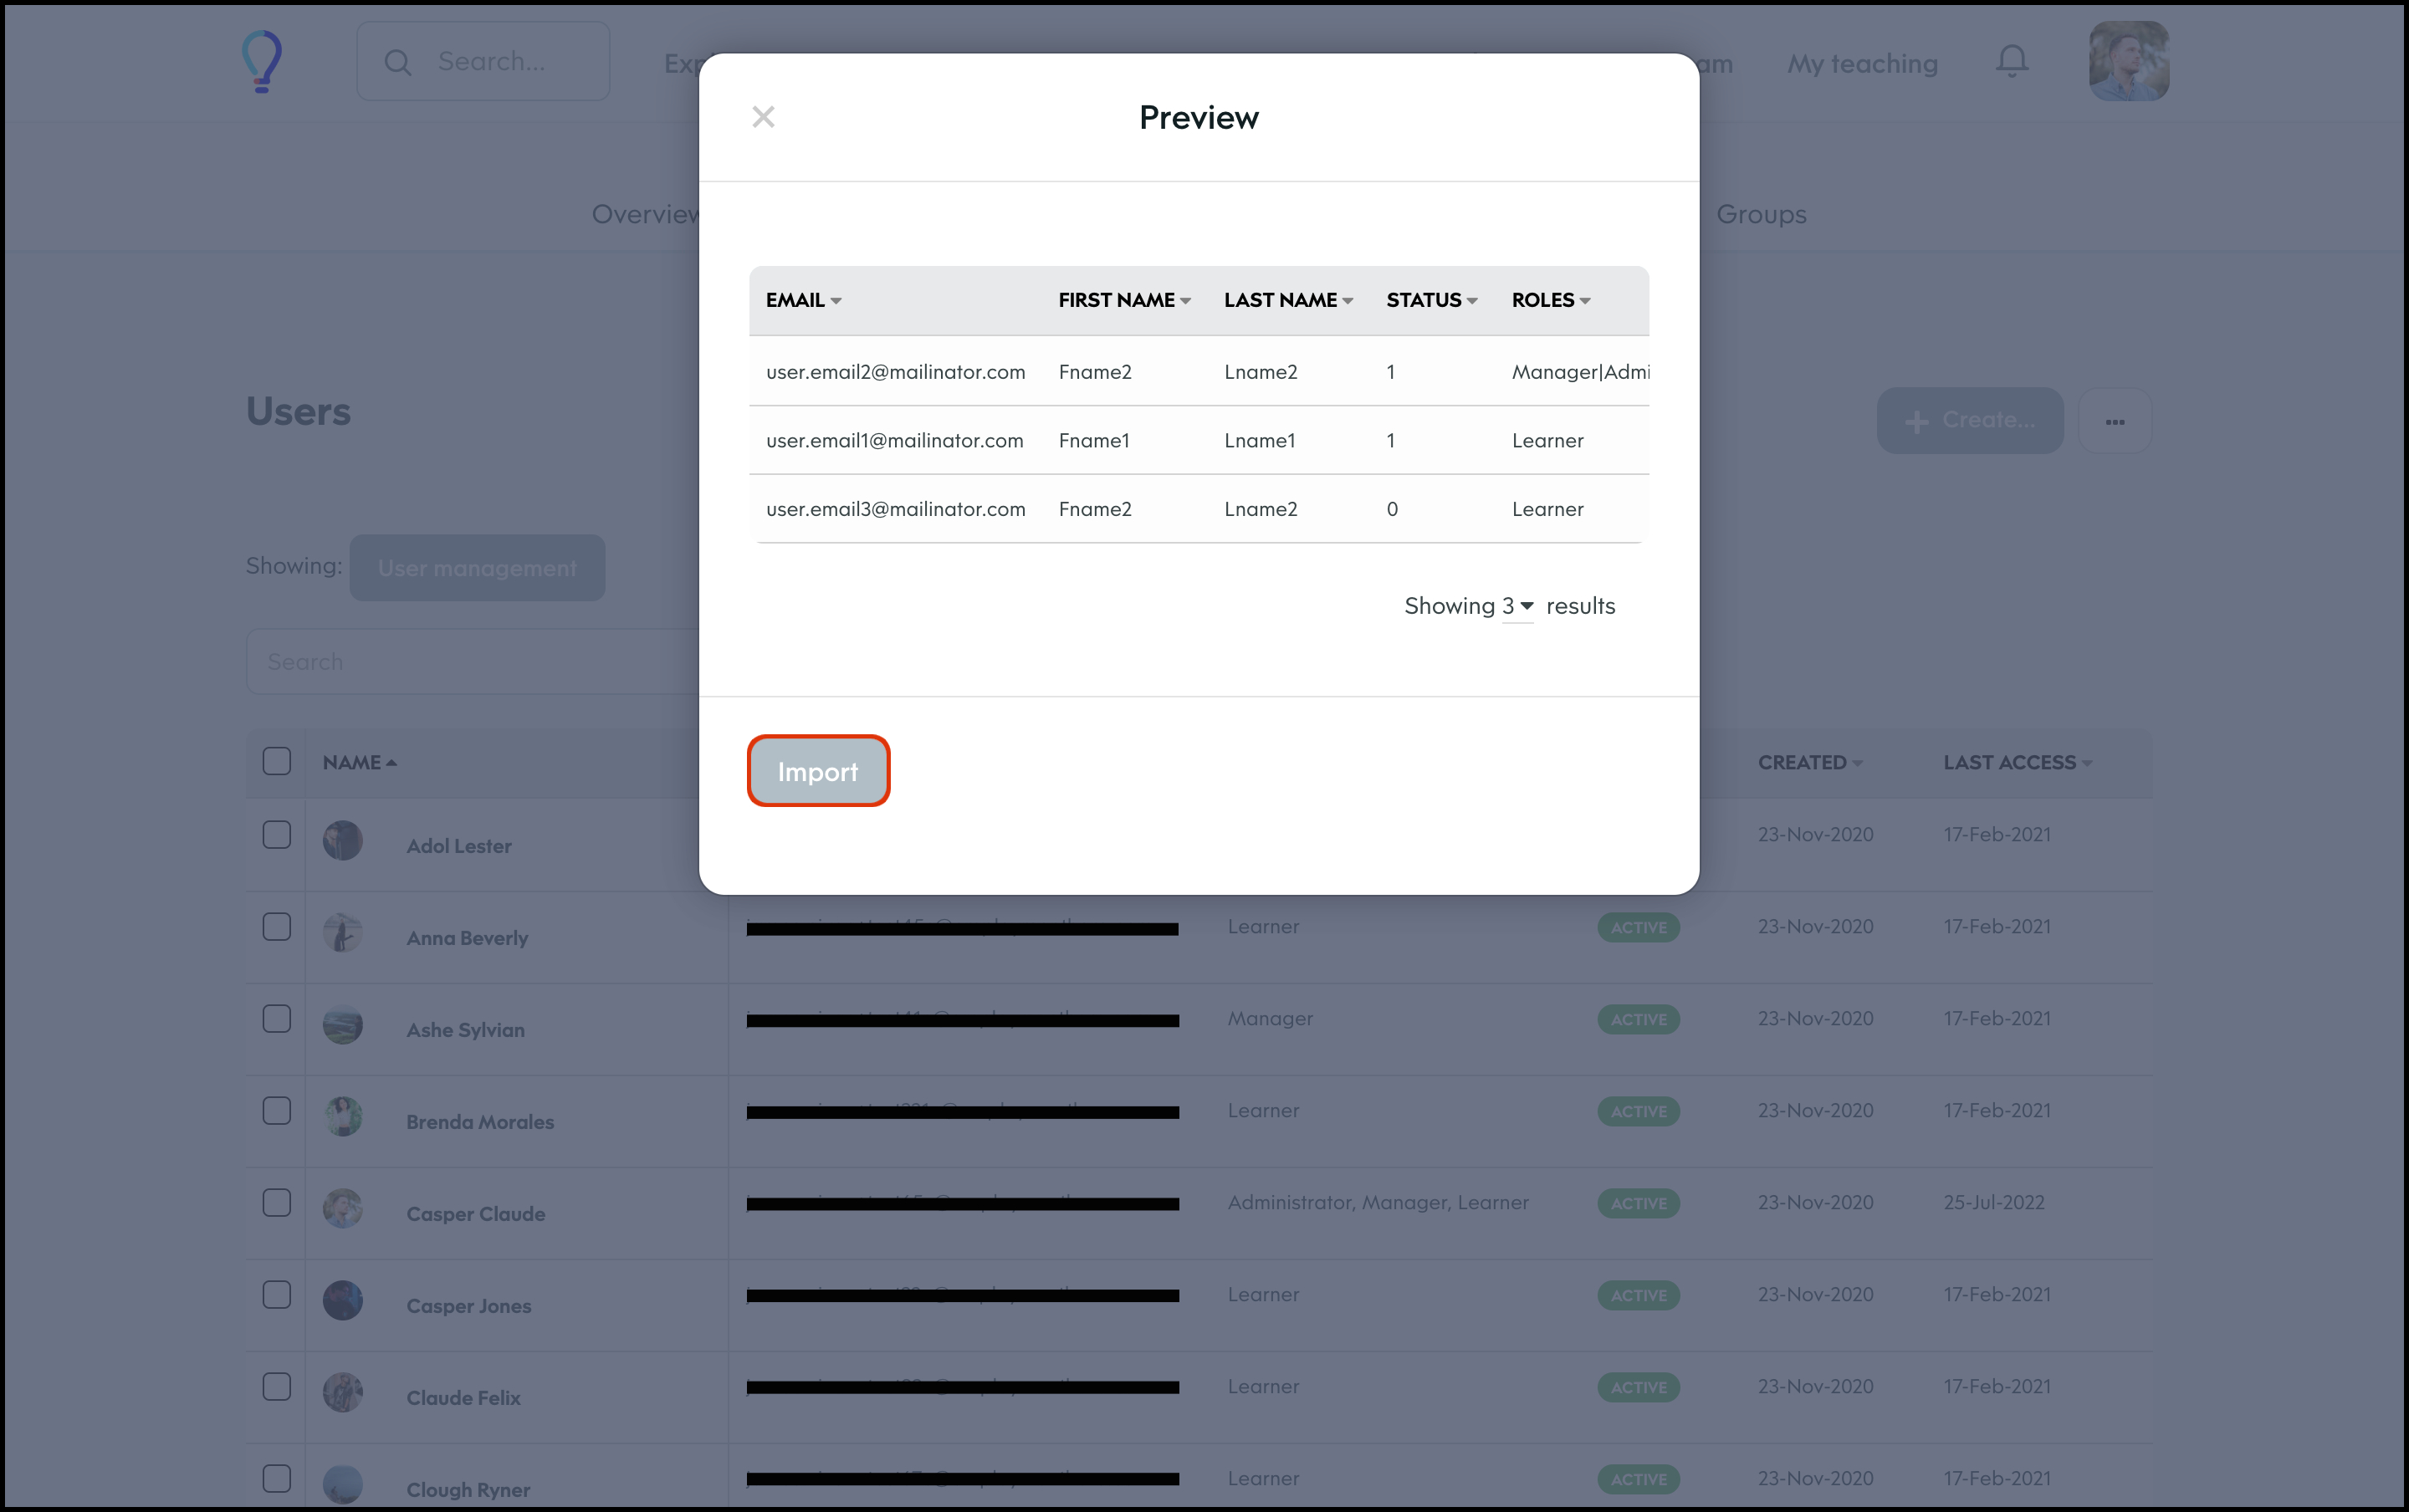Select the checkbox next to Casper Claude
Image resolution: width=2409 pixels, height=1512 pixels.
277,1203
